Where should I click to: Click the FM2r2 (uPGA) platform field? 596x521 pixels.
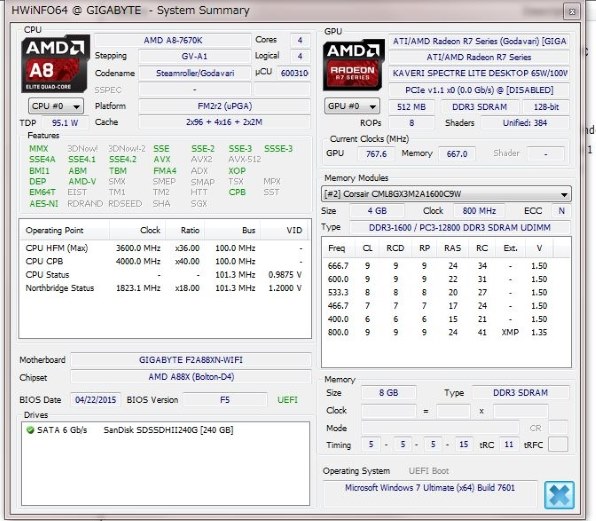(224, 106)
